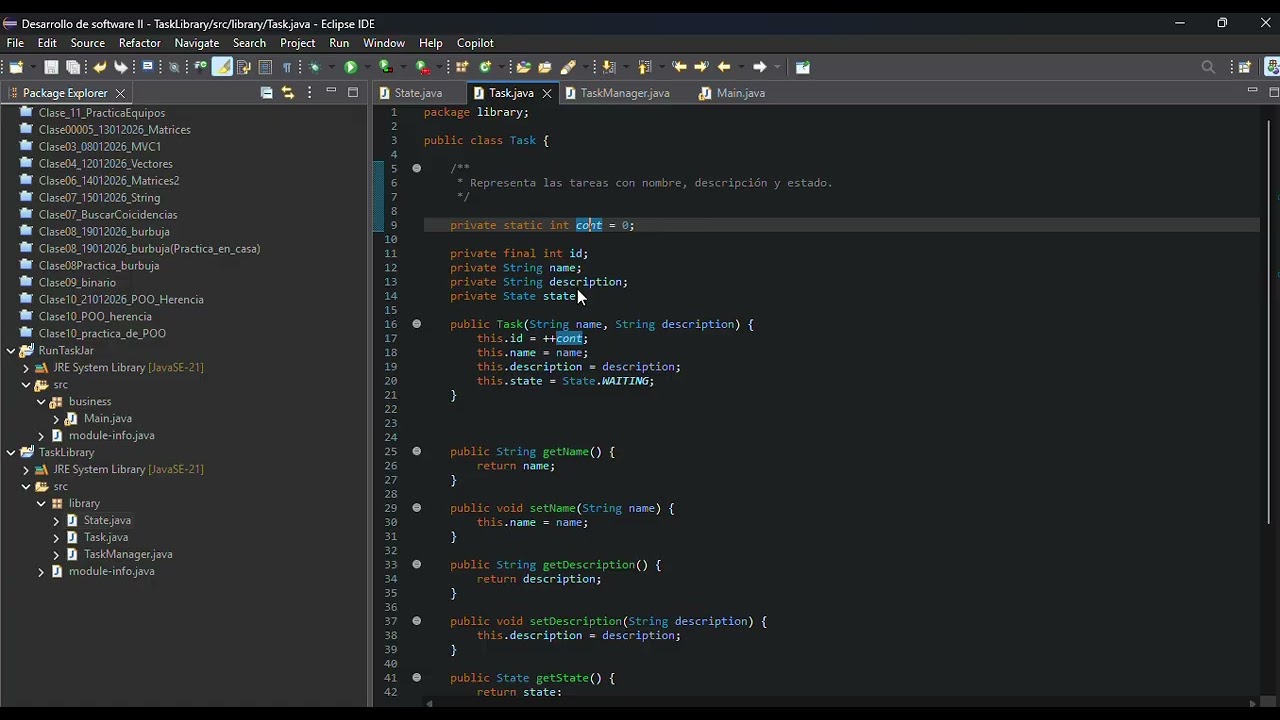Collapse All in Package Explorer
The width and height of the screenshot is (1280, 720).
coord(266,92)
